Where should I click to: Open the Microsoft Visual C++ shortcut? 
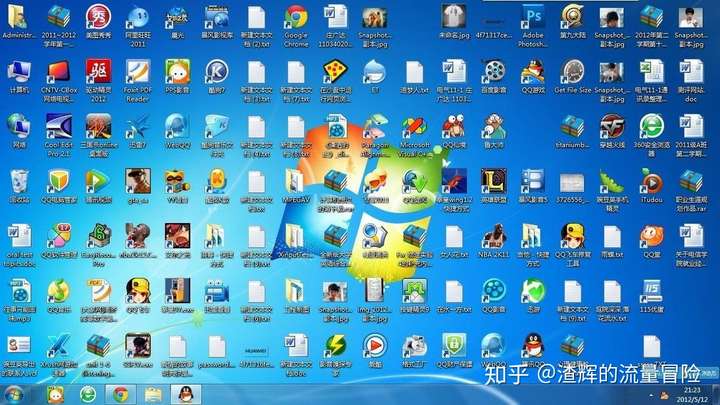pos(415,127)
